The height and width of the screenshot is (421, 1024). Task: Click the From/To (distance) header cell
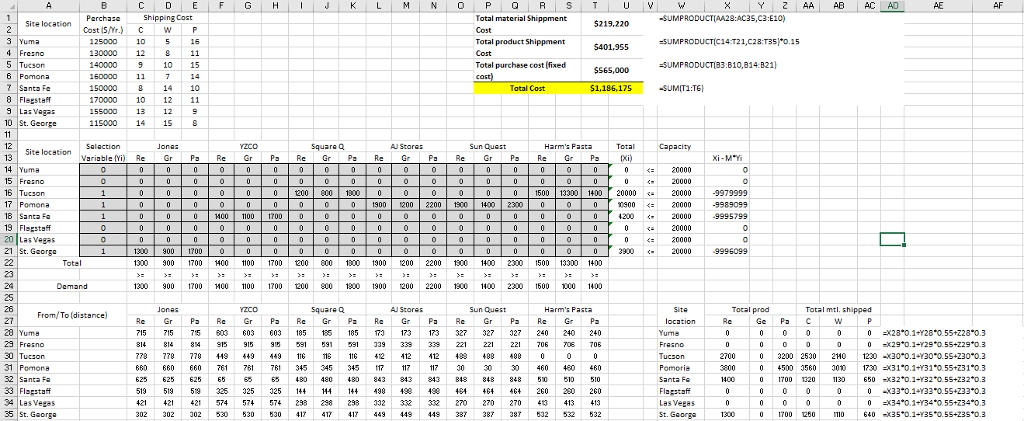tap(50, 288)
